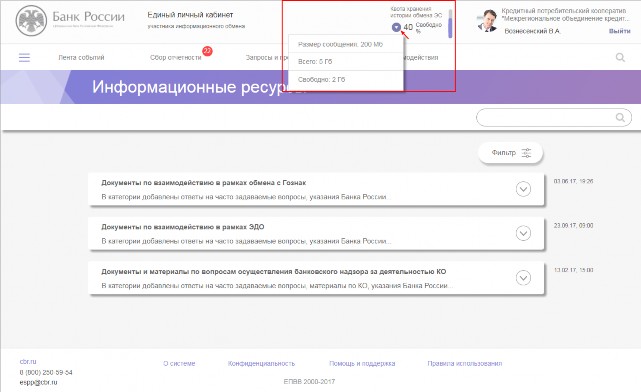The image size is (641, 392).
Task: Open the Конфиденциальность footer link
Action: tap(261, 363)
